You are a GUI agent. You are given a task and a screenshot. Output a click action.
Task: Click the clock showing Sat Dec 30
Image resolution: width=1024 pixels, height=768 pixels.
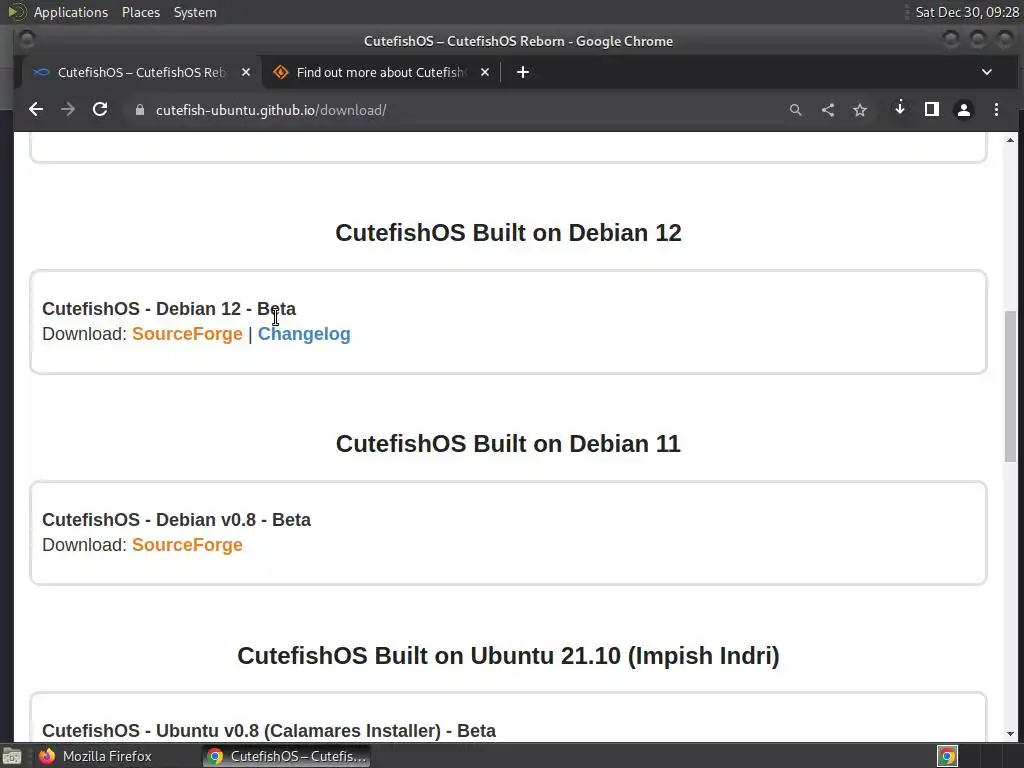click(x=967, y=12)
